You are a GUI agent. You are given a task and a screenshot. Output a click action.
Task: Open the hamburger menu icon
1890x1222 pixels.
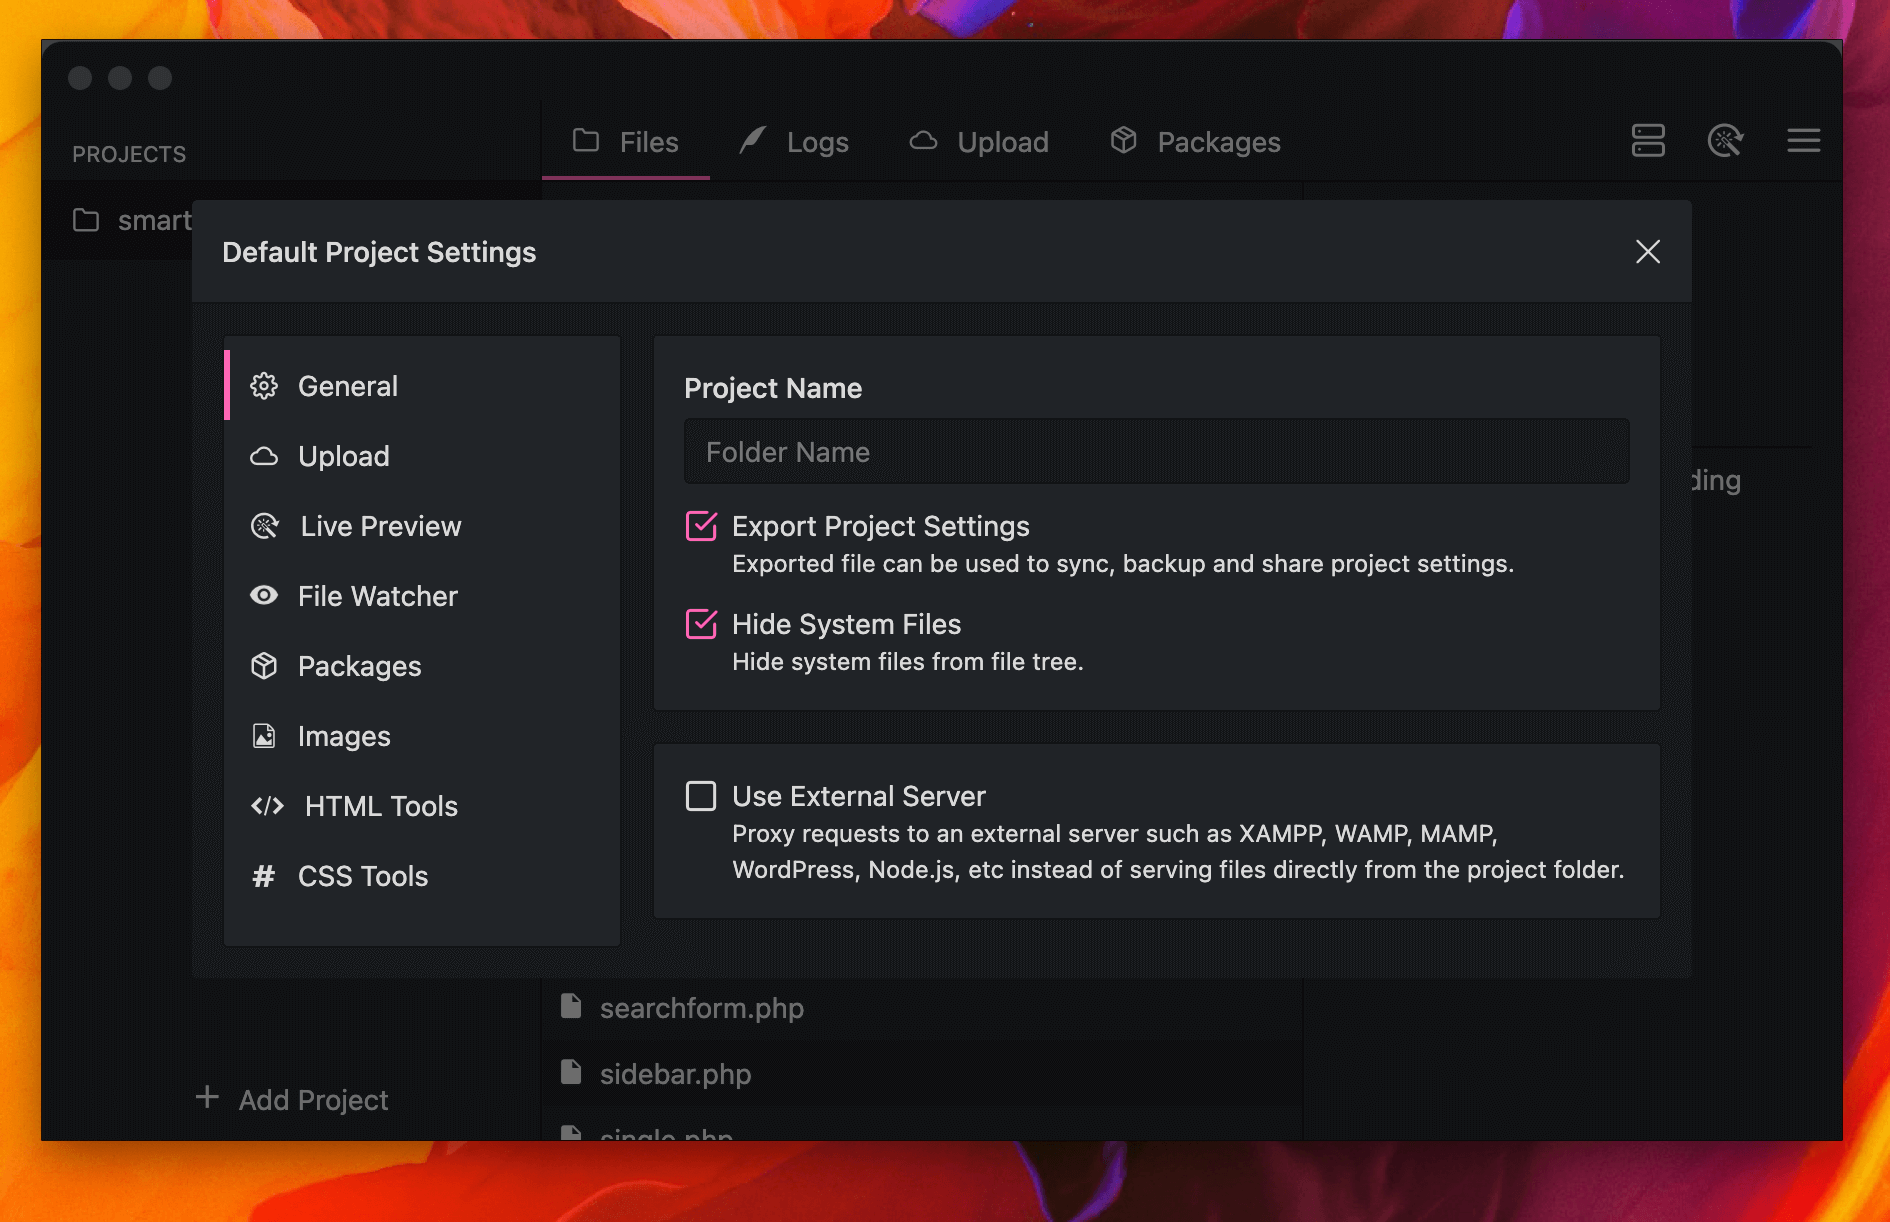(1803, 141)
